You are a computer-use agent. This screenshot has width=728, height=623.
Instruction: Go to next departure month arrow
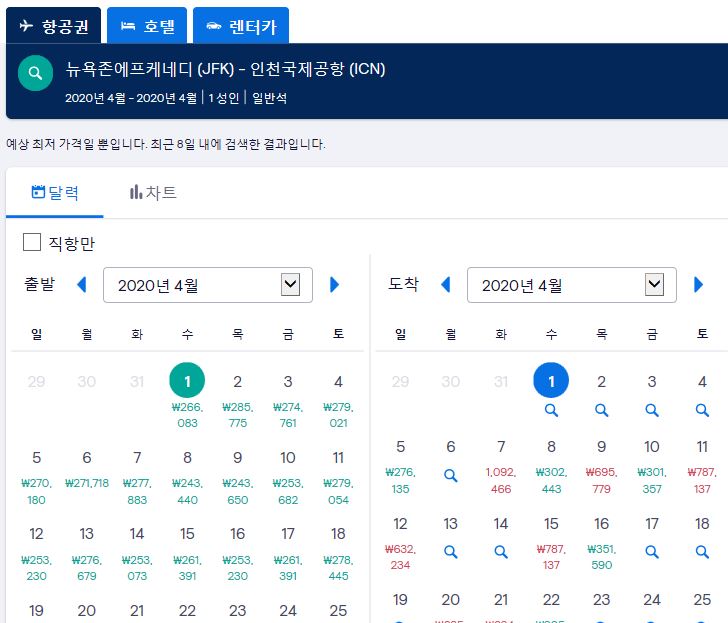334,285
